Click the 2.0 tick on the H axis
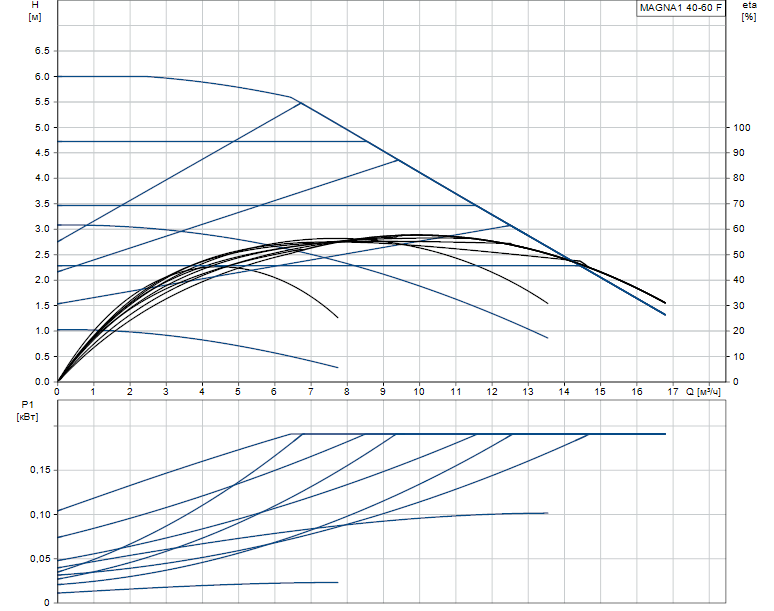Image resolution: width=774 pixels, height=611 pixels. (x=42, y=280)
